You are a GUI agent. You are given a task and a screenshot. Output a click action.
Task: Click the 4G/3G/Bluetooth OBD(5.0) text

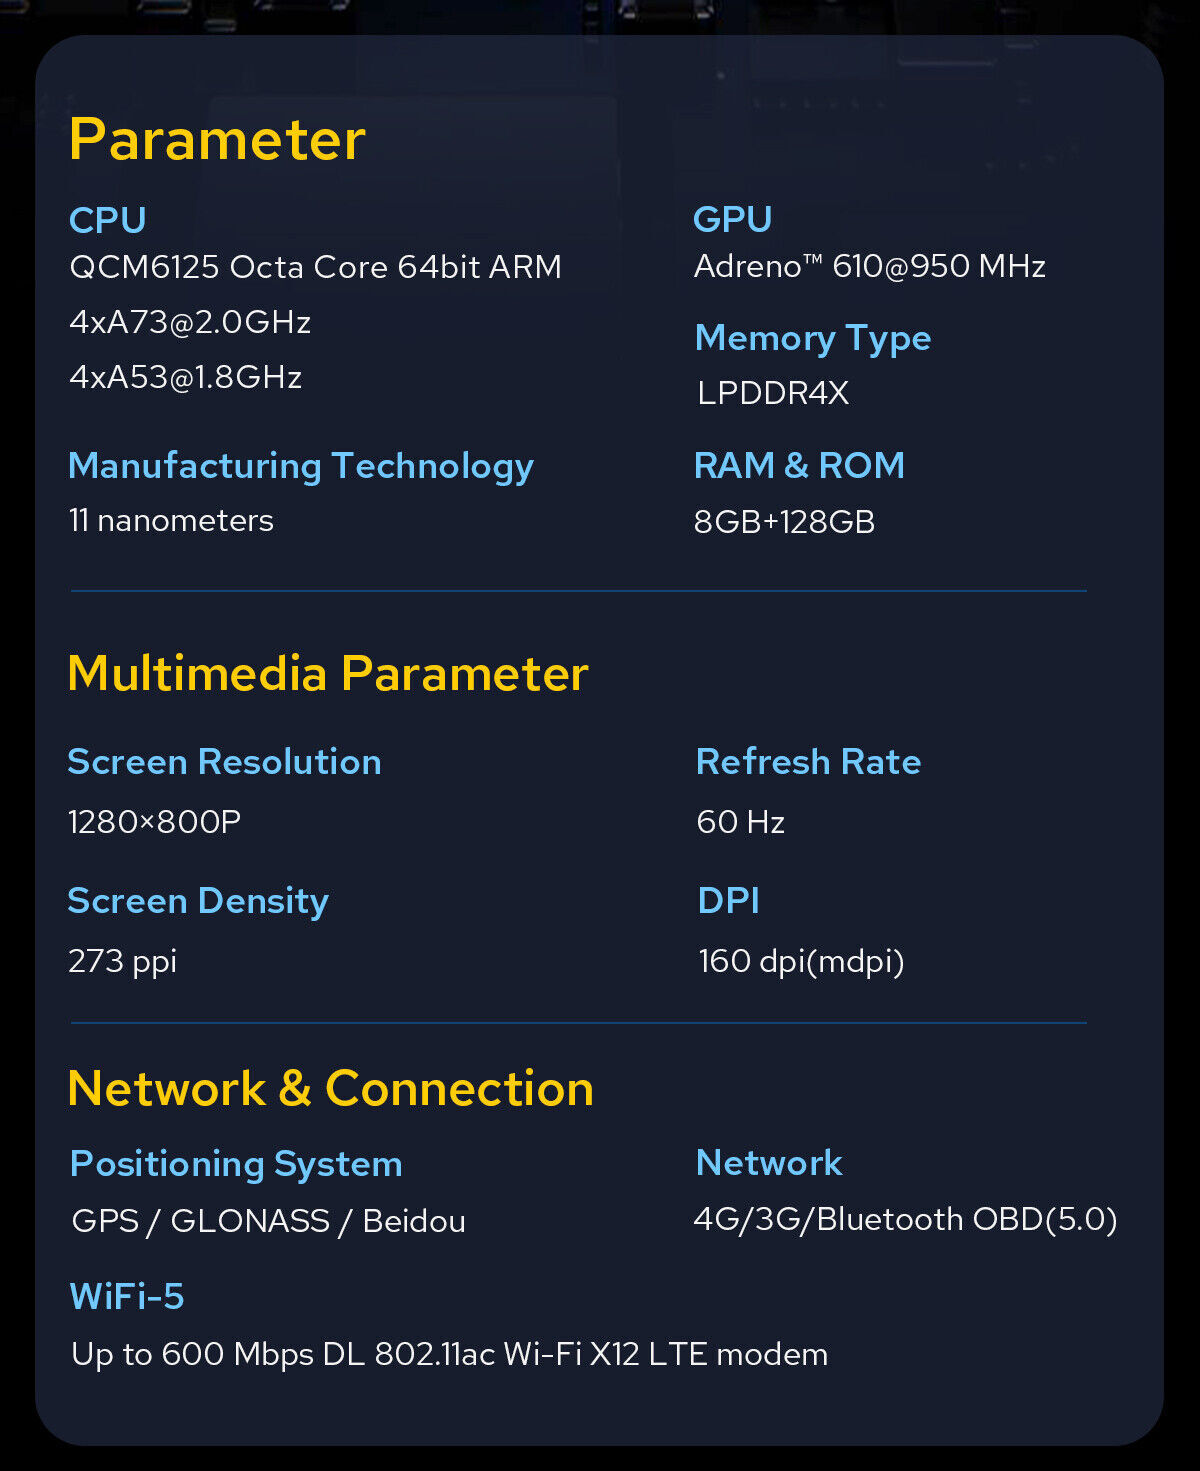[906, 1220]
